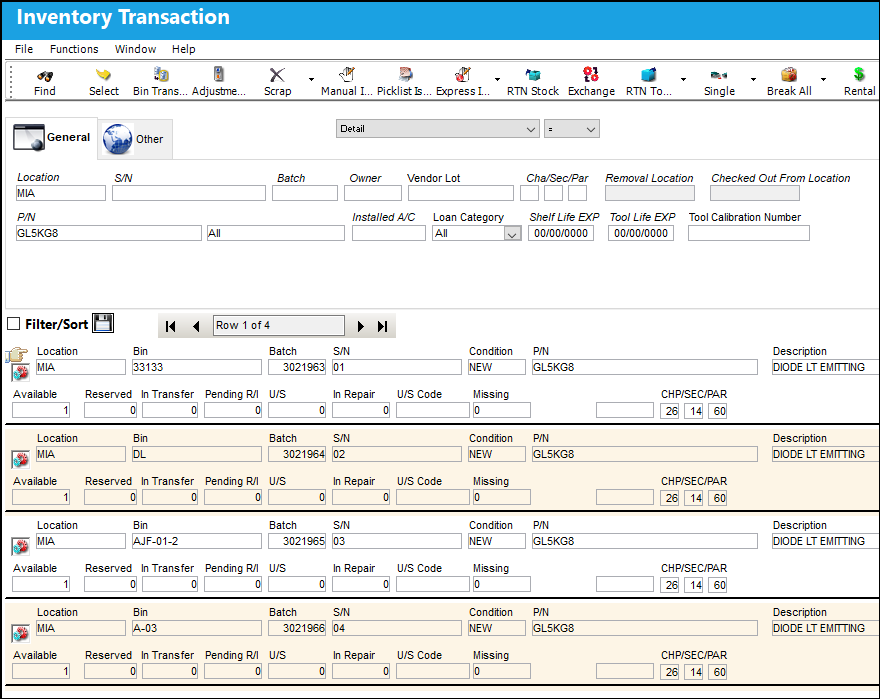Click the record icon for bin 33133
This screenshot has height=699, width=880.
(x=21, y=372)
